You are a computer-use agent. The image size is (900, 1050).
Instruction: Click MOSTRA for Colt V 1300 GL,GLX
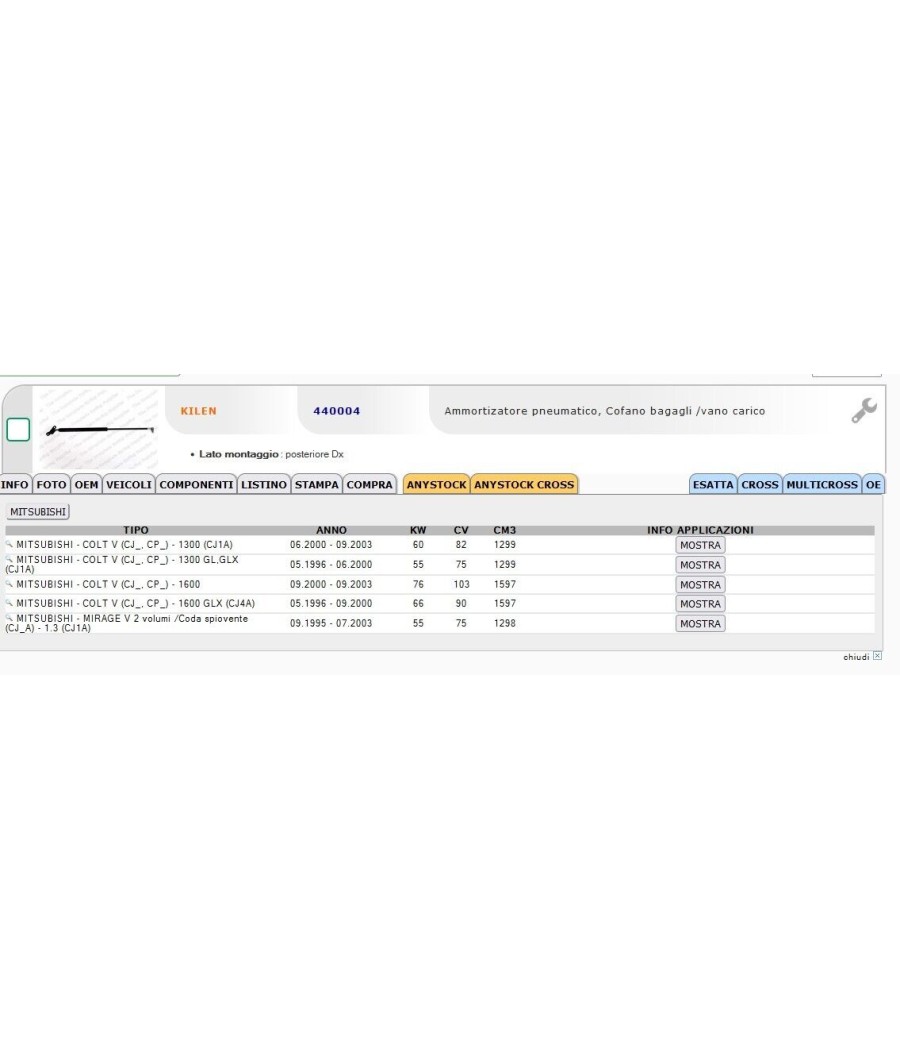click(700, 565)
